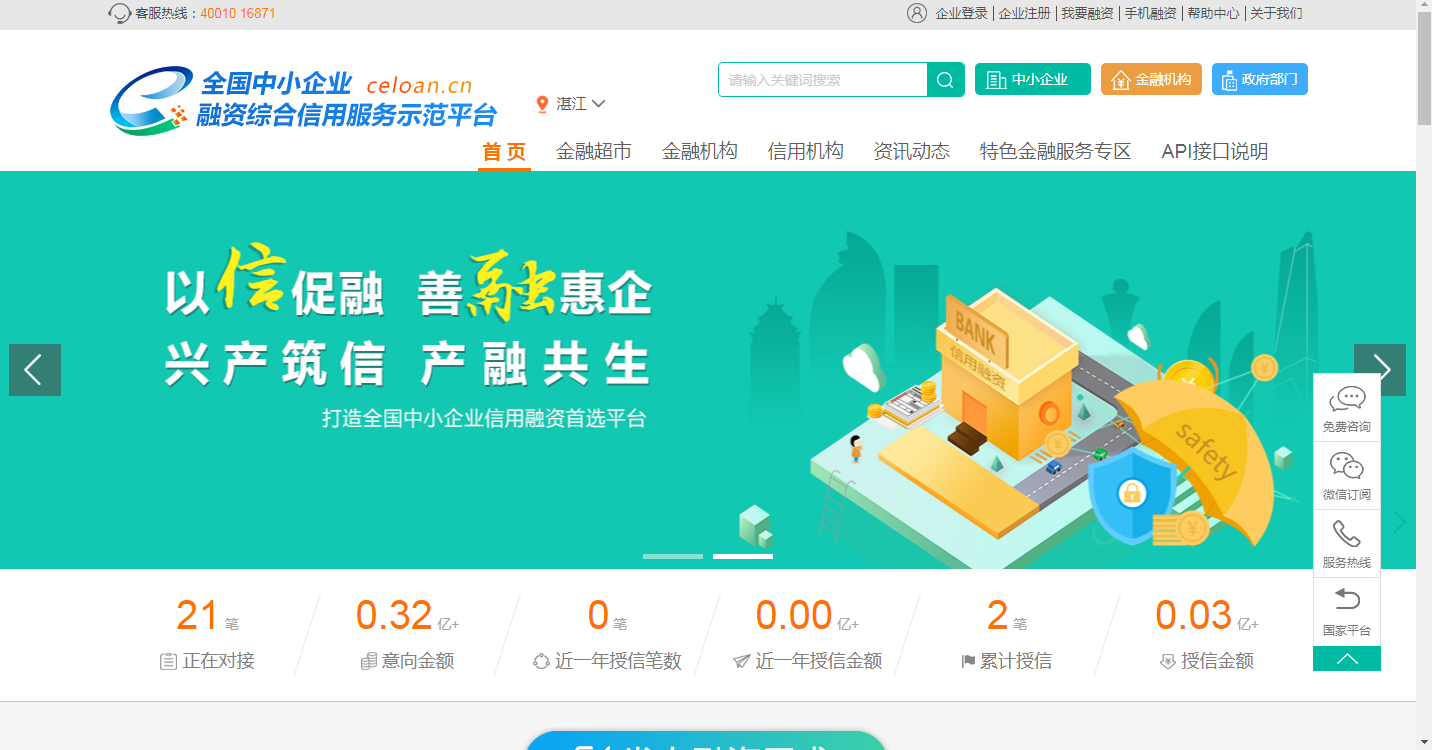Screen dimensions: 1432x750
Task: Select the first carousel indicator bar
Action: (x=673, y=556)
